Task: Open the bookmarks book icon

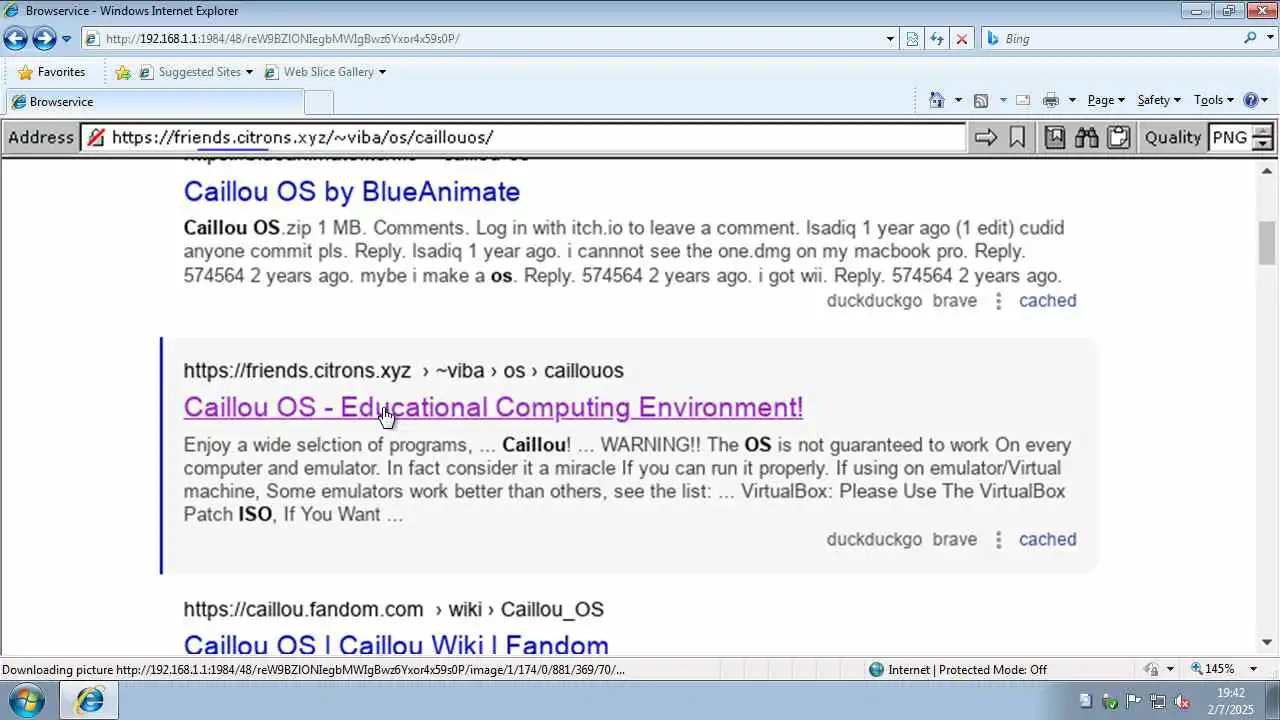Action: coord(1055,138)
